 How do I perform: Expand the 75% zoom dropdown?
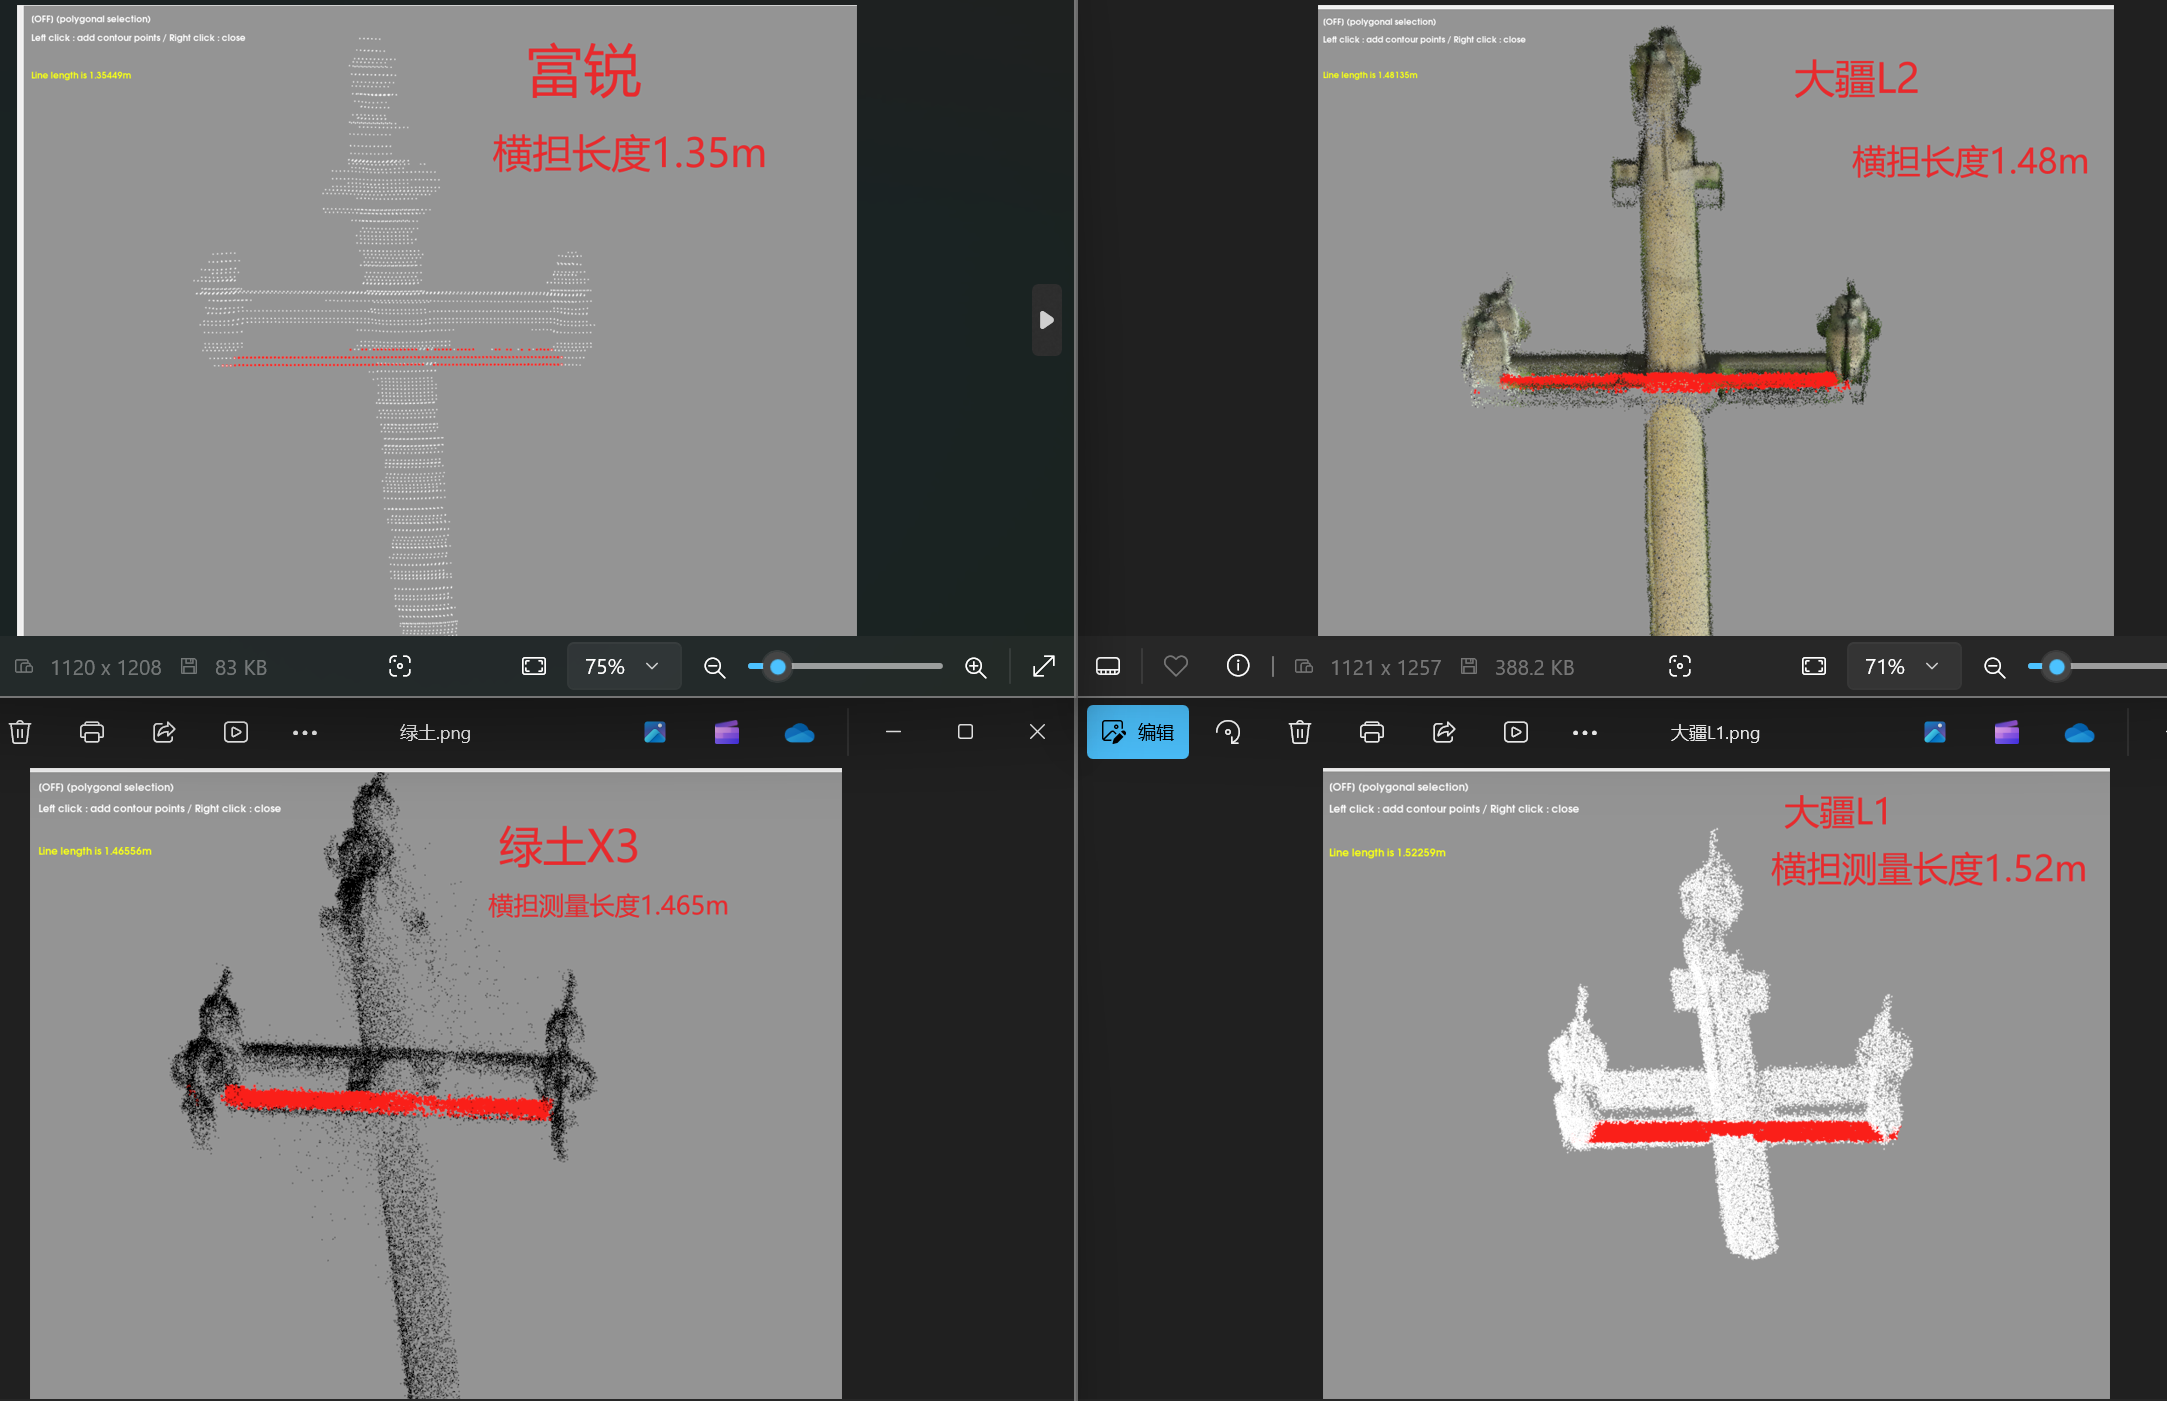click(624, 666)
